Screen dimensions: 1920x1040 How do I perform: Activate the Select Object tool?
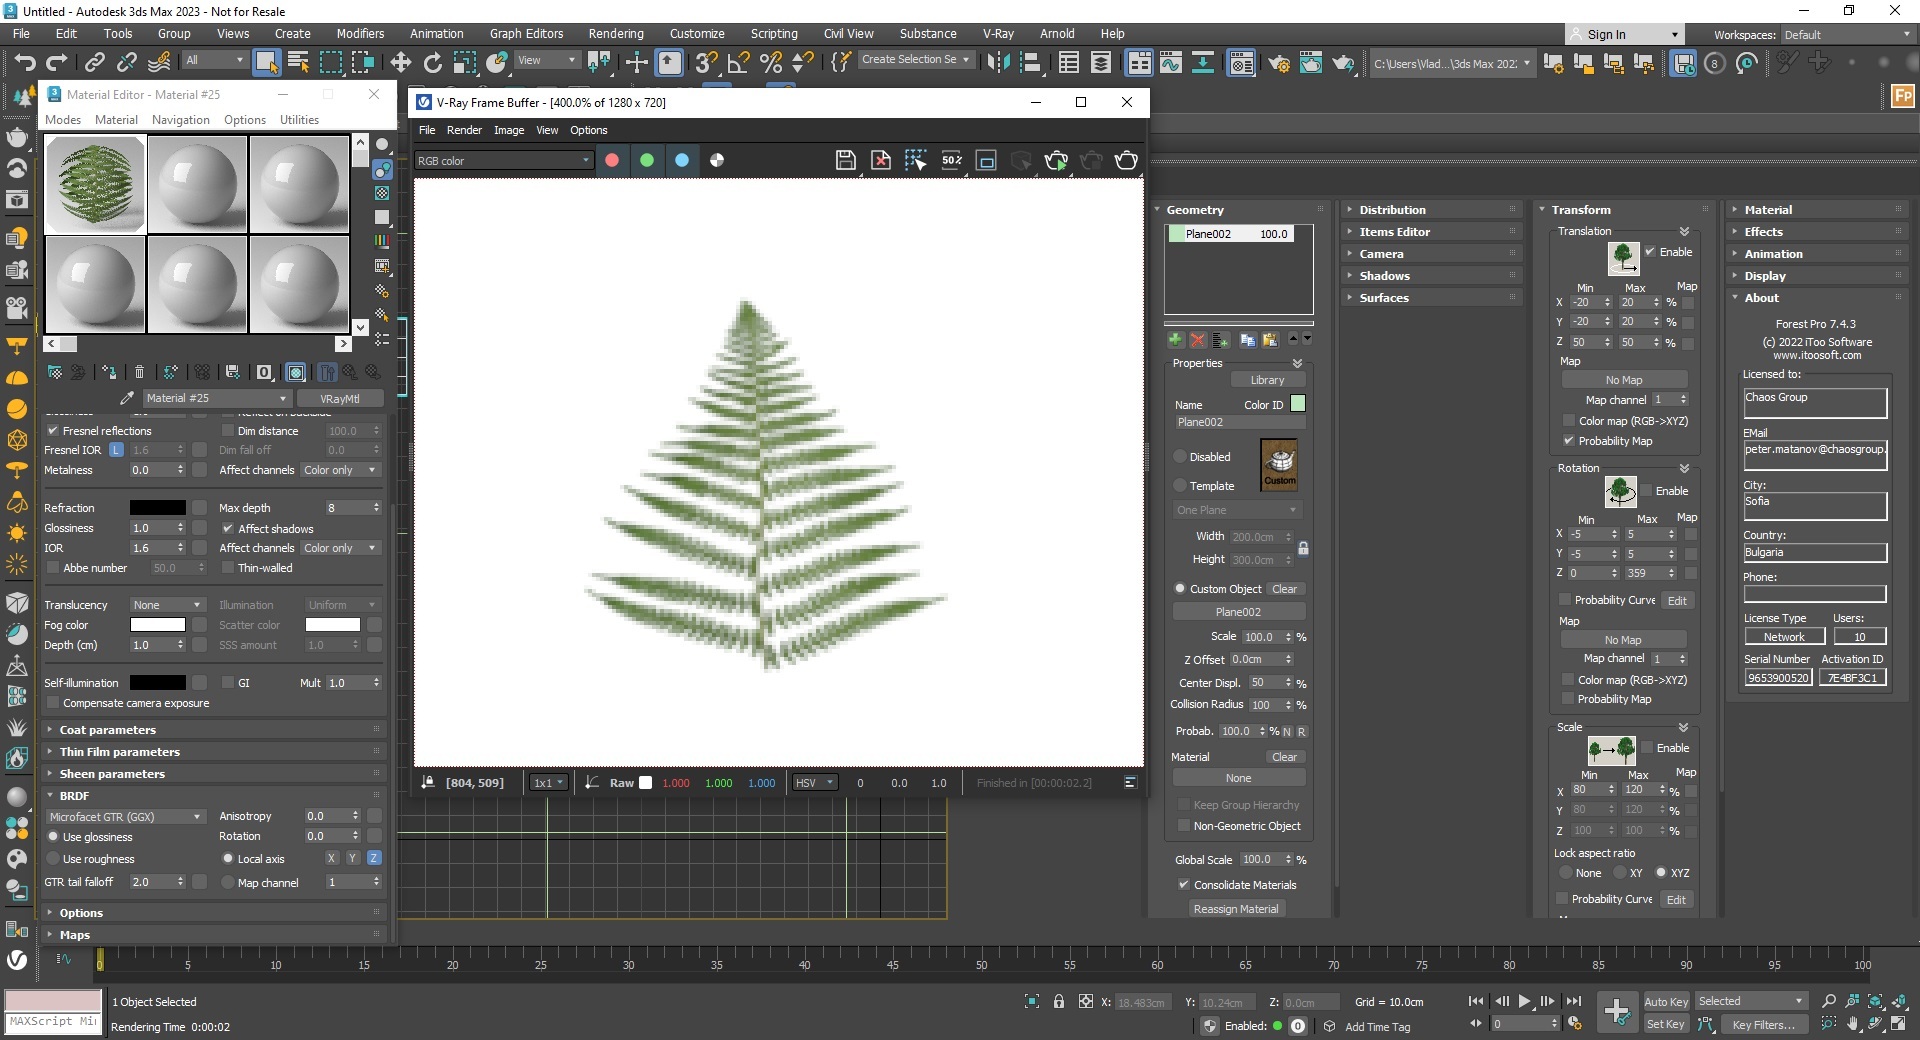(266, 62)
